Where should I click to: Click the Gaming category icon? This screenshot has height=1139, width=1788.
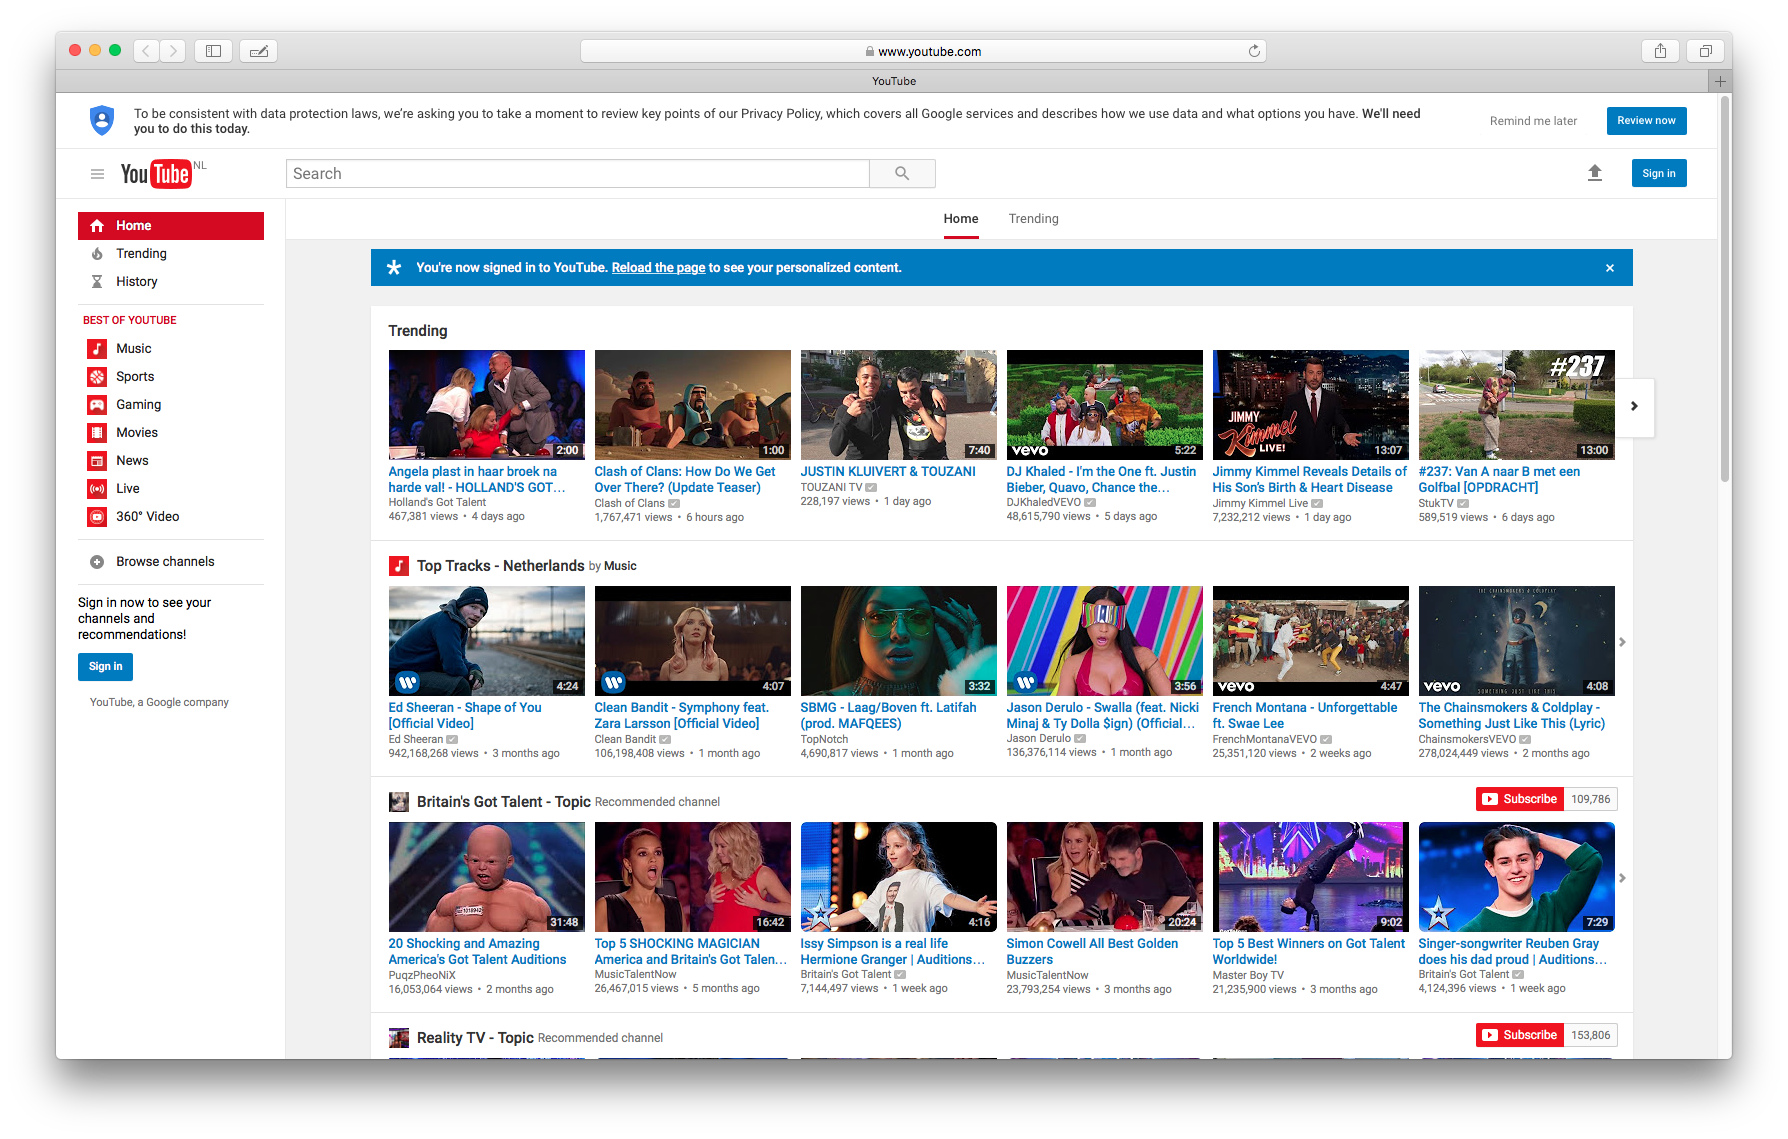coord(97,404)
